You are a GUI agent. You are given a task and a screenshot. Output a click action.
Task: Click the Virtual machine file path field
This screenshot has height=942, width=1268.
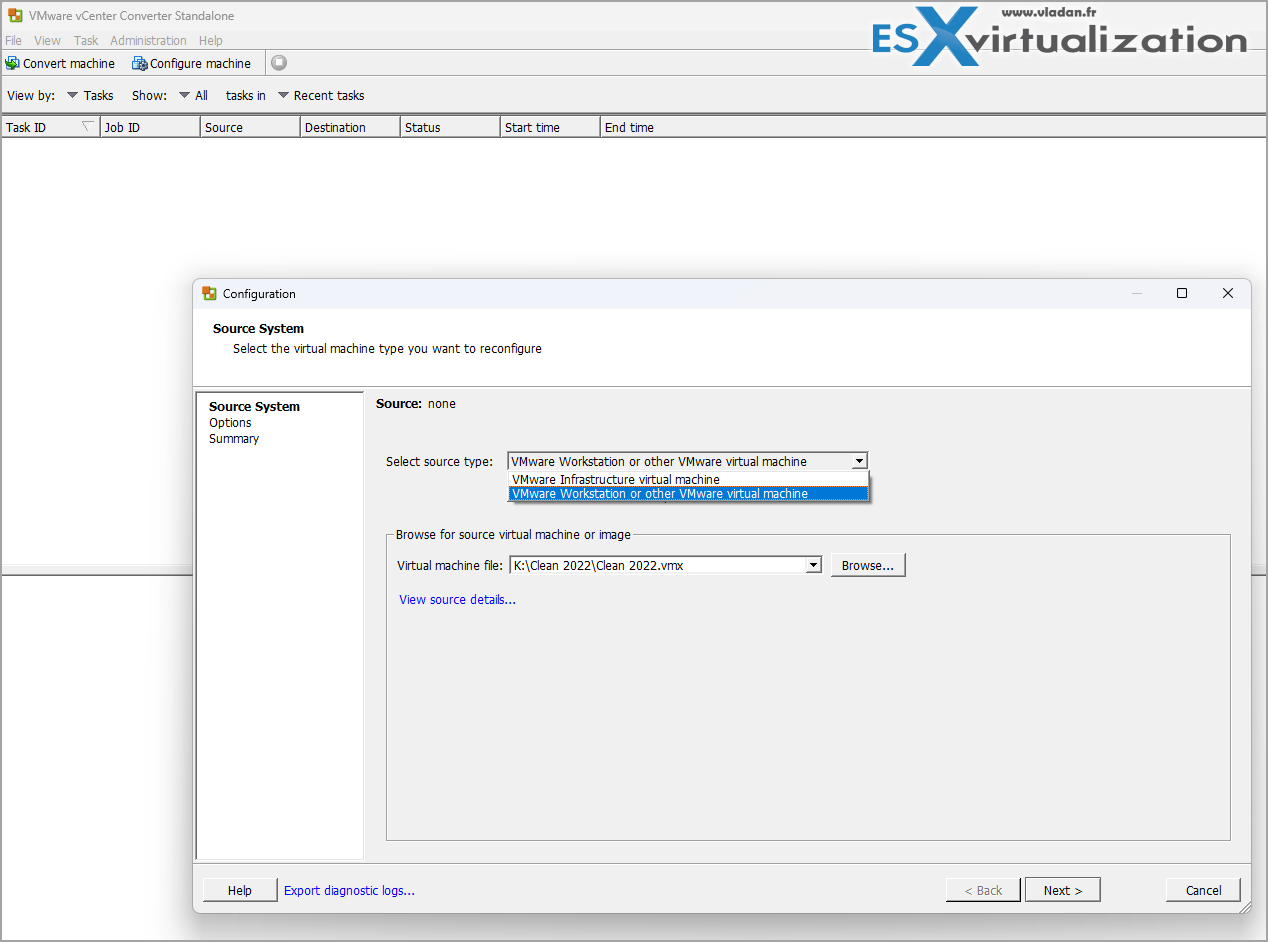coord(657,565)
